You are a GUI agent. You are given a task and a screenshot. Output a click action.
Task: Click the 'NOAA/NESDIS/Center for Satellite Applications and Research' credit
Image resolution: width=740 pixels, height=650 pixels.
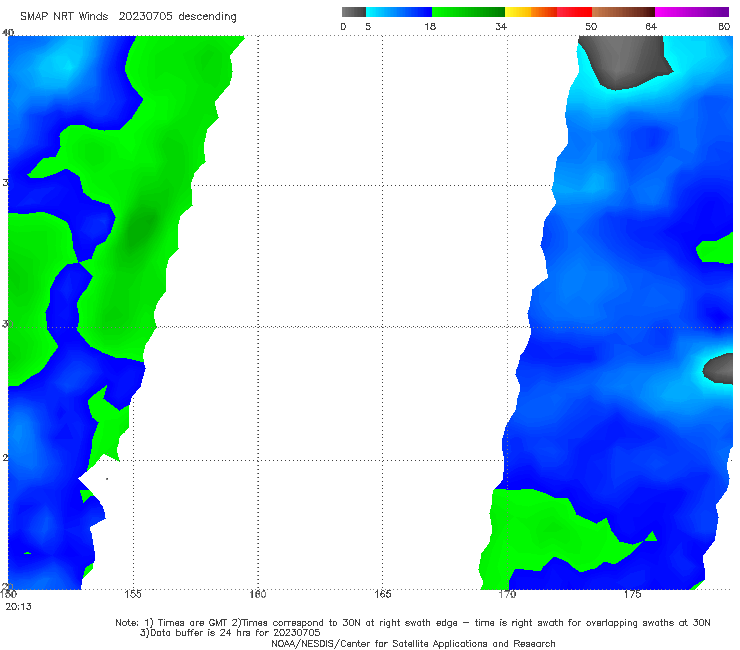tap(413, 644)
